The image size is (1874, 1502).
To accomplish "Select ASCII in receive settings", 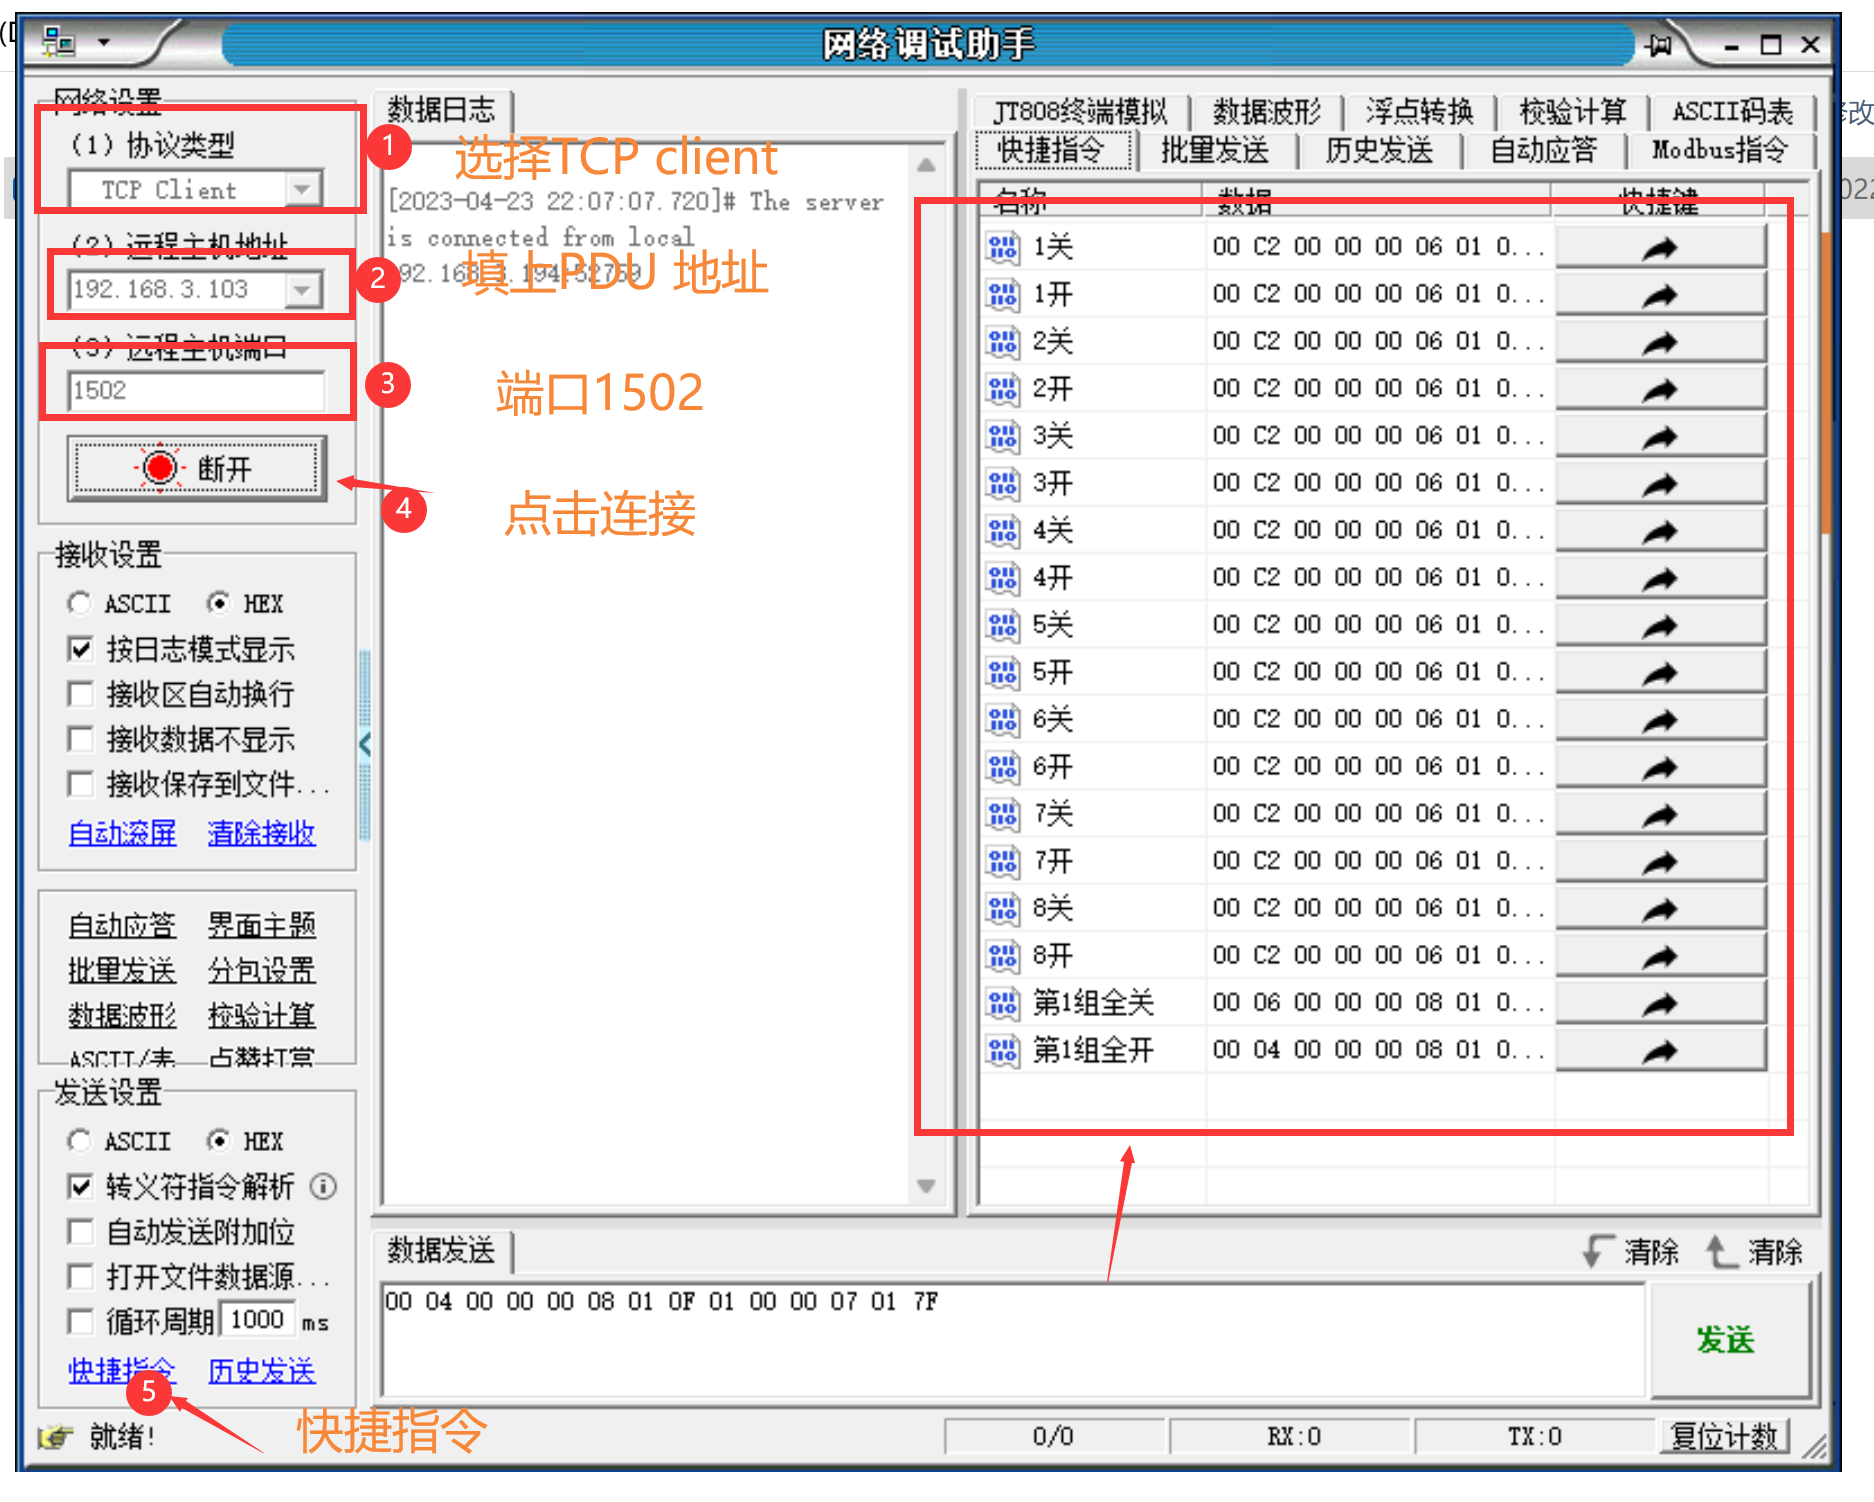I will [79, 603].
